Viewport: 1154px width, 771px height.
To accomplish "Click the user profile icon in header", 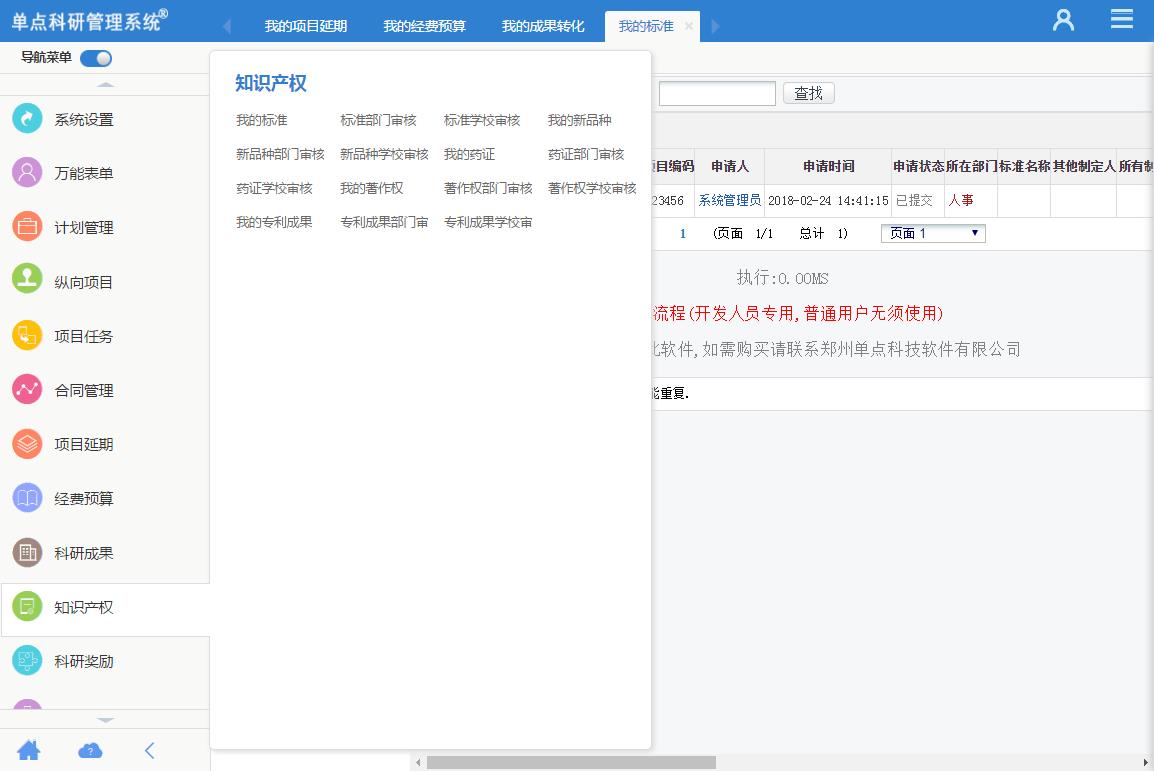I will point(1063,20).
